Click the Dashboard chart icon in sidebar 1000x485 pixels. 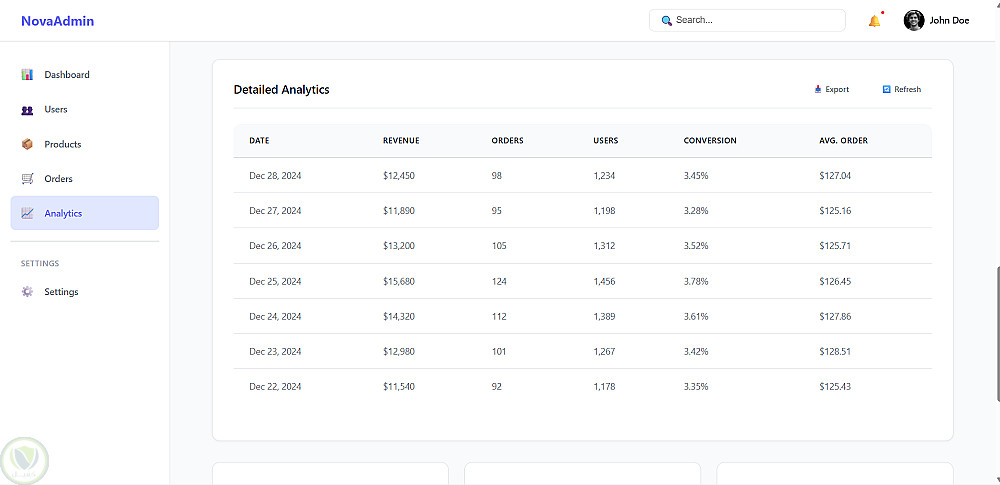click(x=27, y=75)
